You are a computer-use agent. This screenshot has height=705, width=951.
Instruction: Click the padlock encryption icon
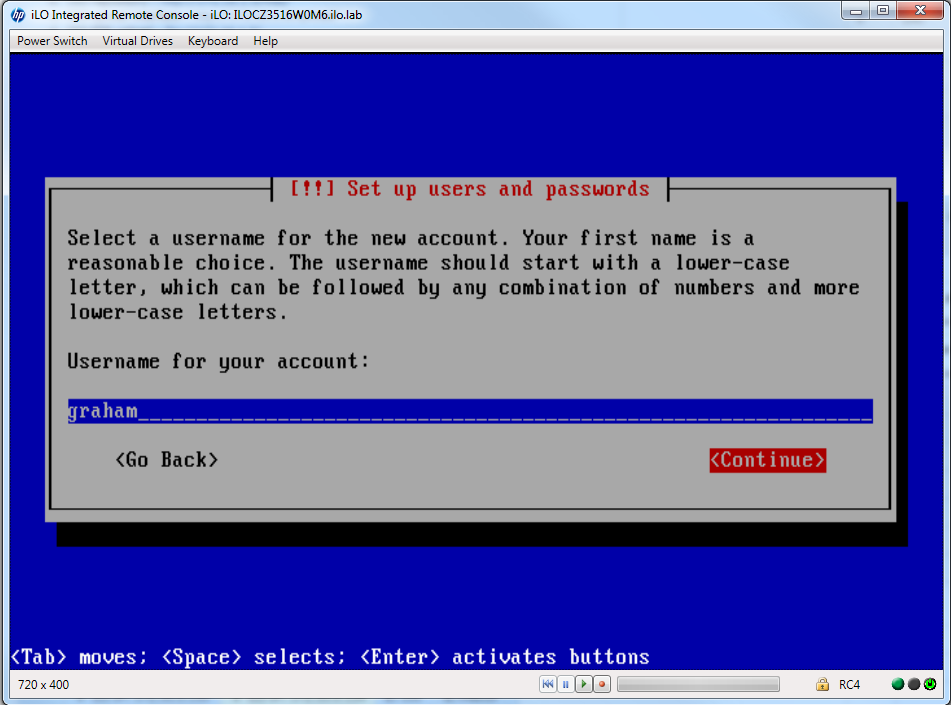[822, 684]
